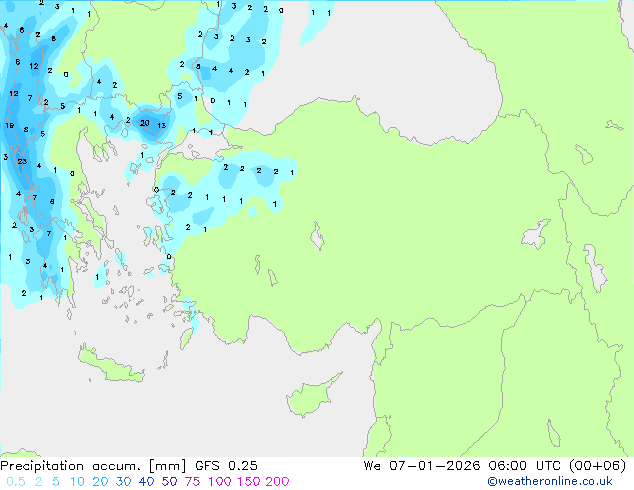Click the 30 value in the color legend

(x=123, y=482)
